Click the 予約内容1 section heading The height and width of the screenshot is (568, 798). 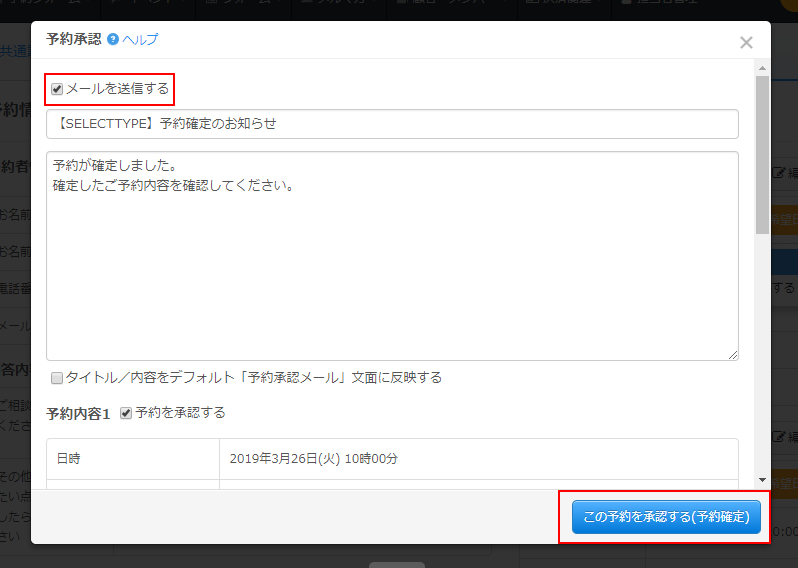tap(79, 413)
